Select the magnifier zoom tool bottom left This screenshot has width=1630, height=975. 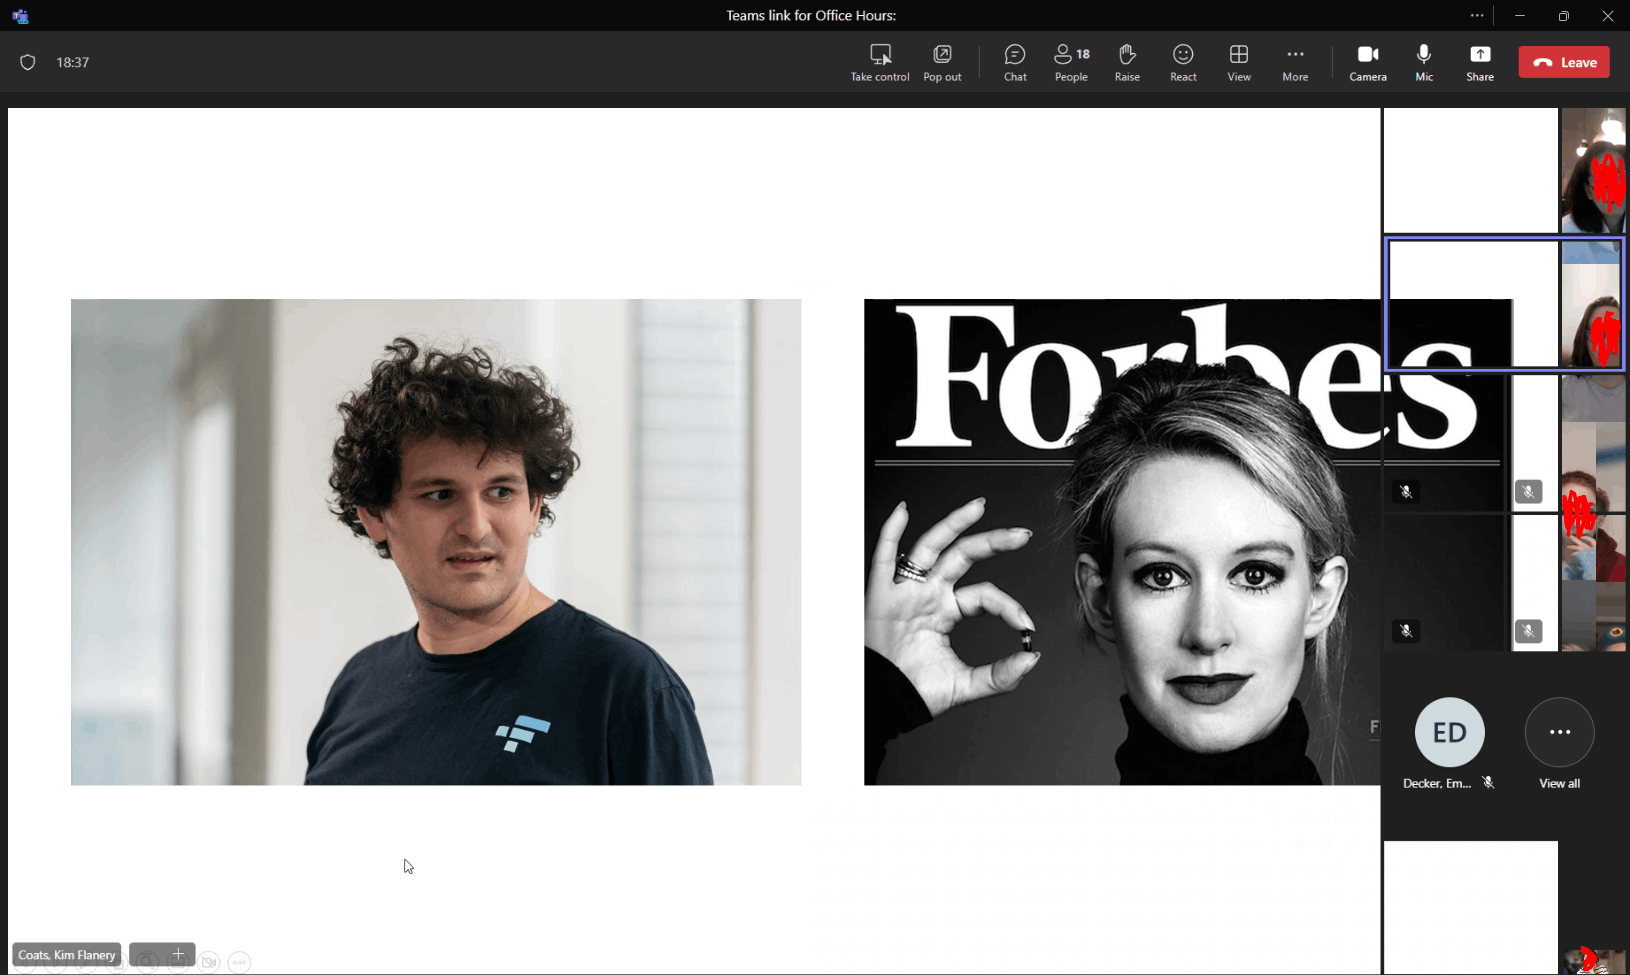[x=147, y=961]
